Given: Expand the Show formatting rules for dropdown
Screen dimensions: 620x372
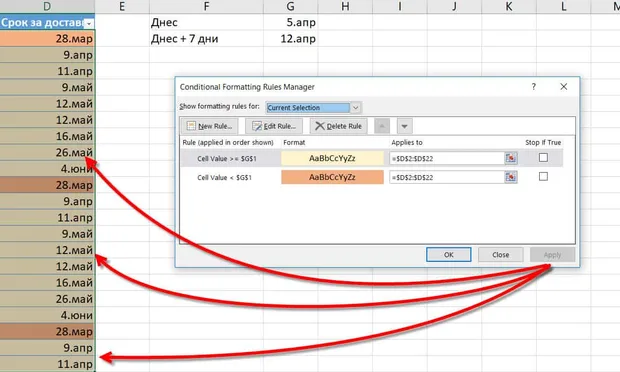Looking at the screenshot, I should click(355, 108).
